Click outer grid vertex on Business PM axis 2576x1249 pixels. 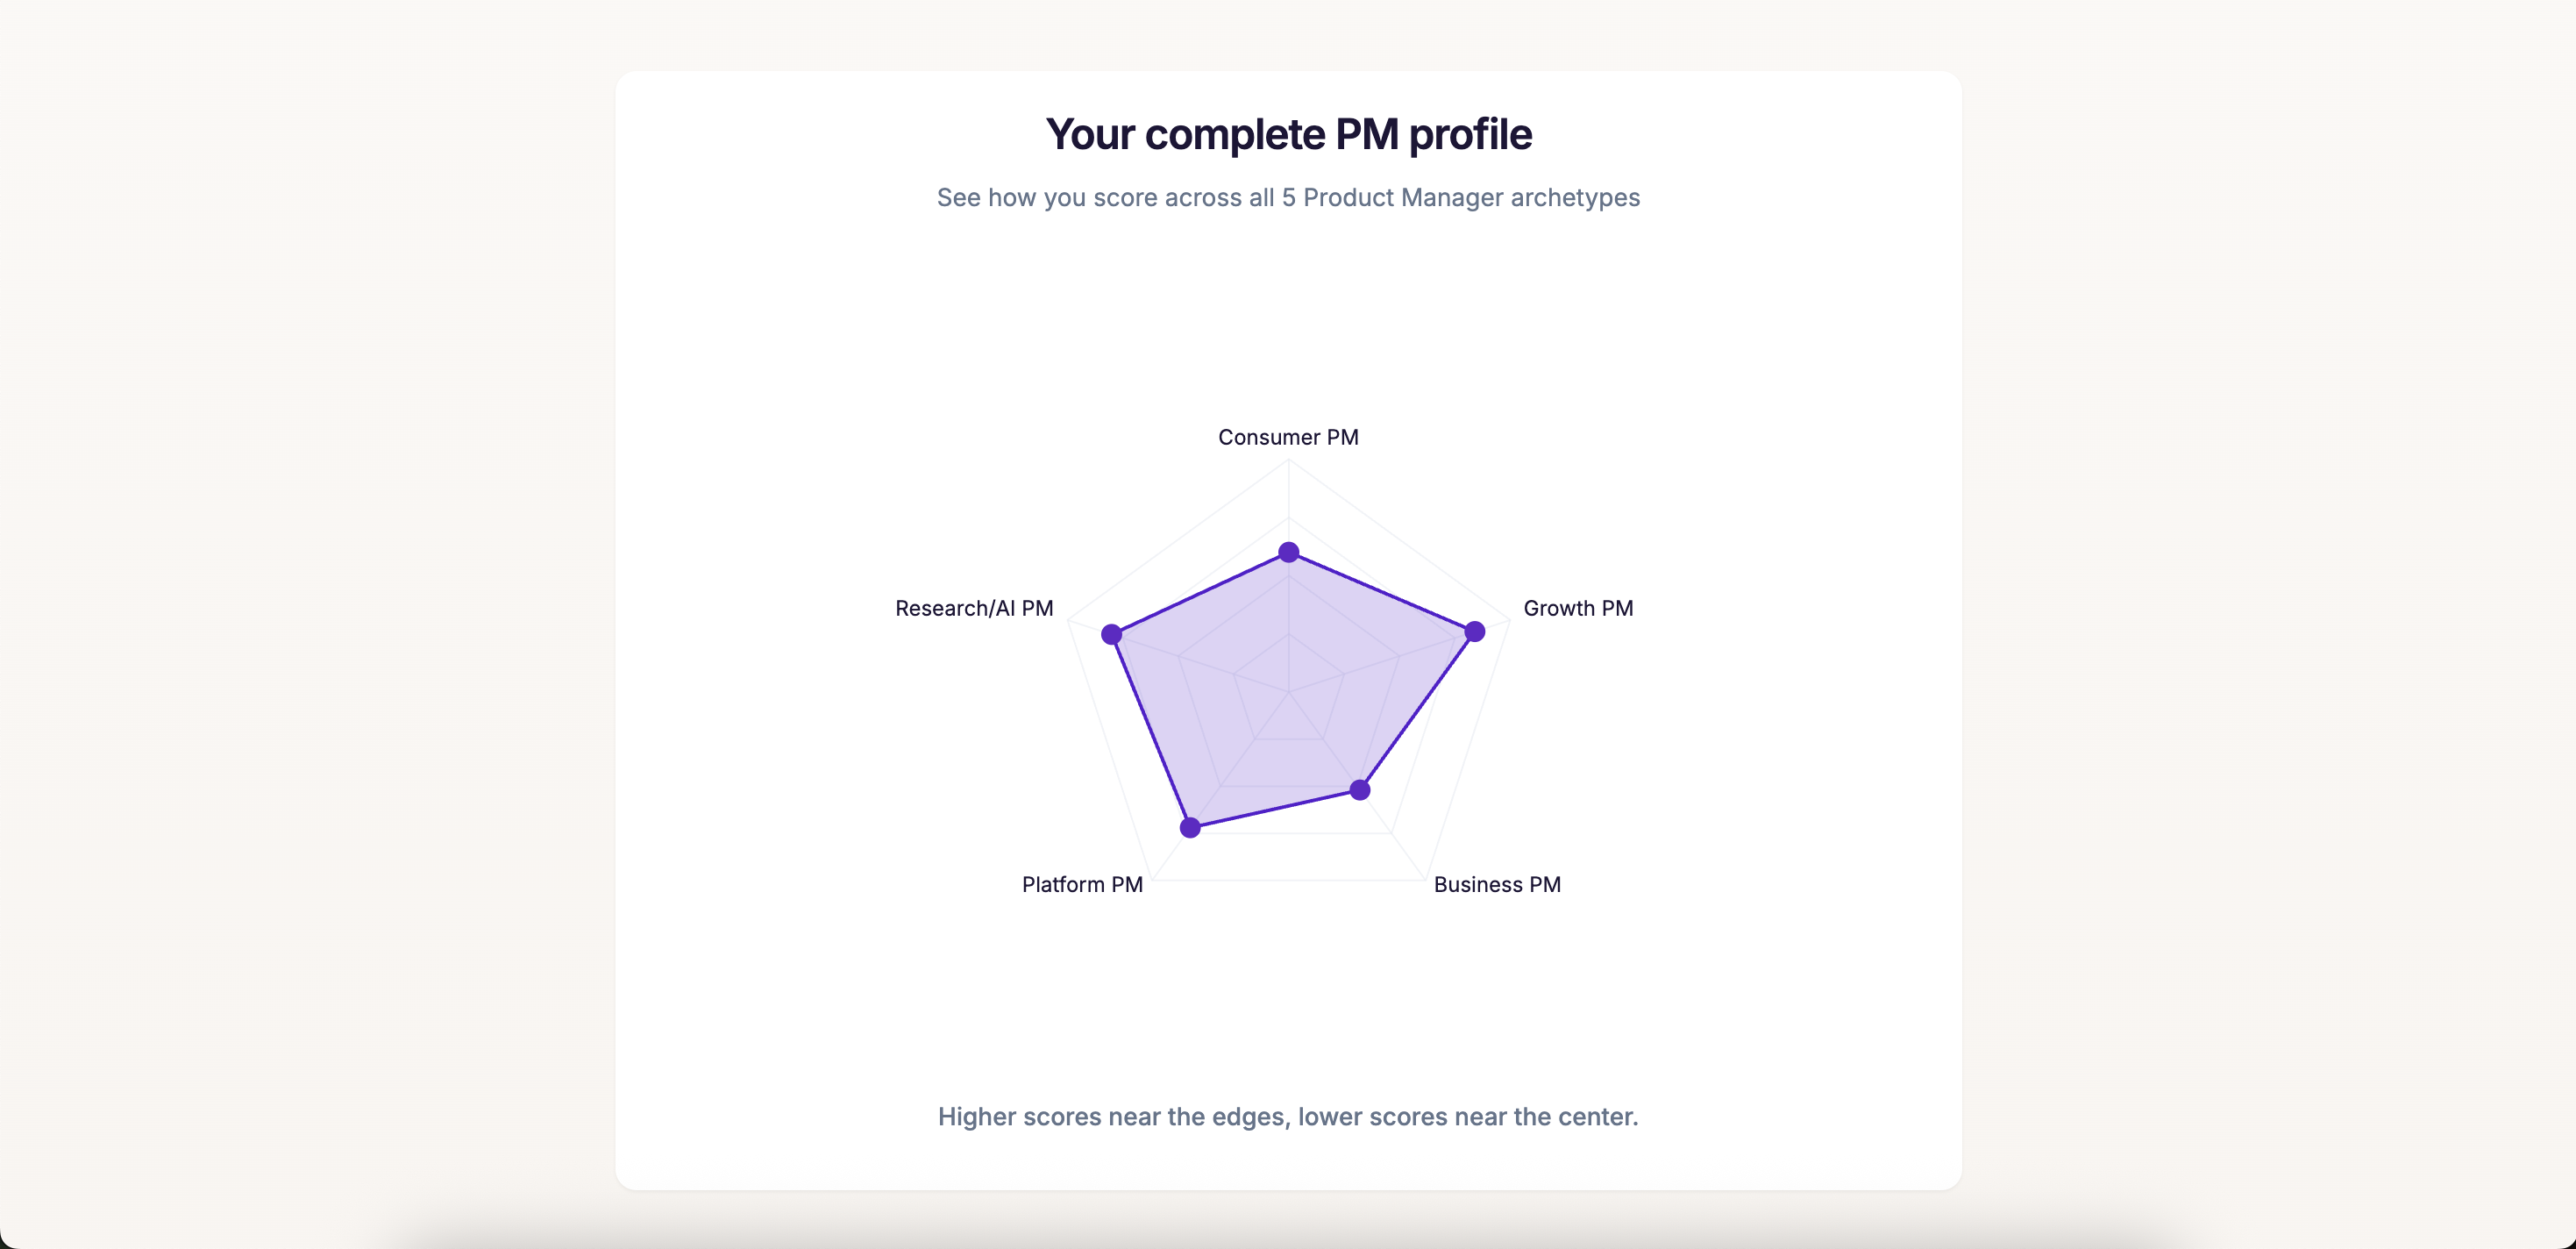pyautogui.click(x=1425, y=879)
